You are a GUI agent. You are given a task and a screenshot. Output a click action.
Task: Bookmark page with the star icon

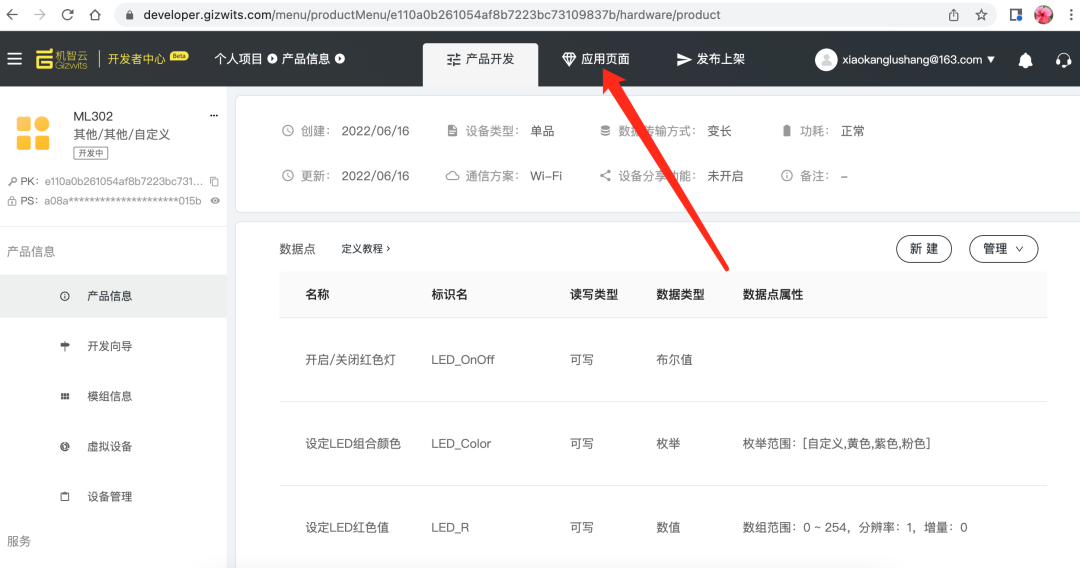pos(981,15)
